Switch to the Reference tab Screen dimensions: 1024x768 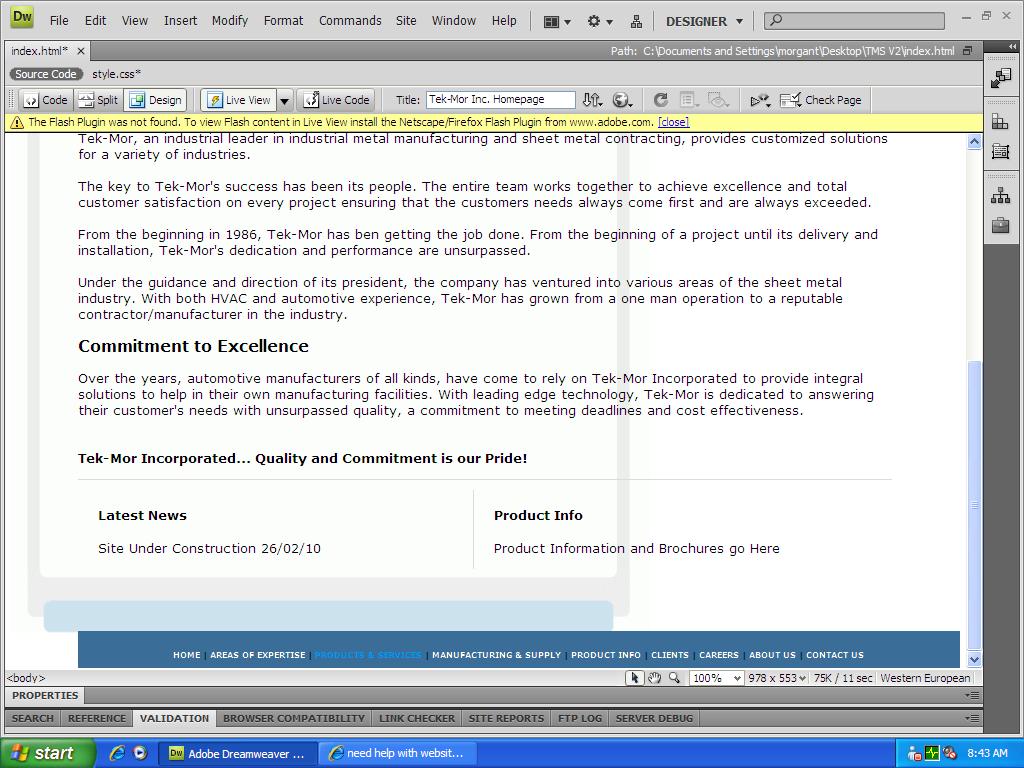[97, 718]
